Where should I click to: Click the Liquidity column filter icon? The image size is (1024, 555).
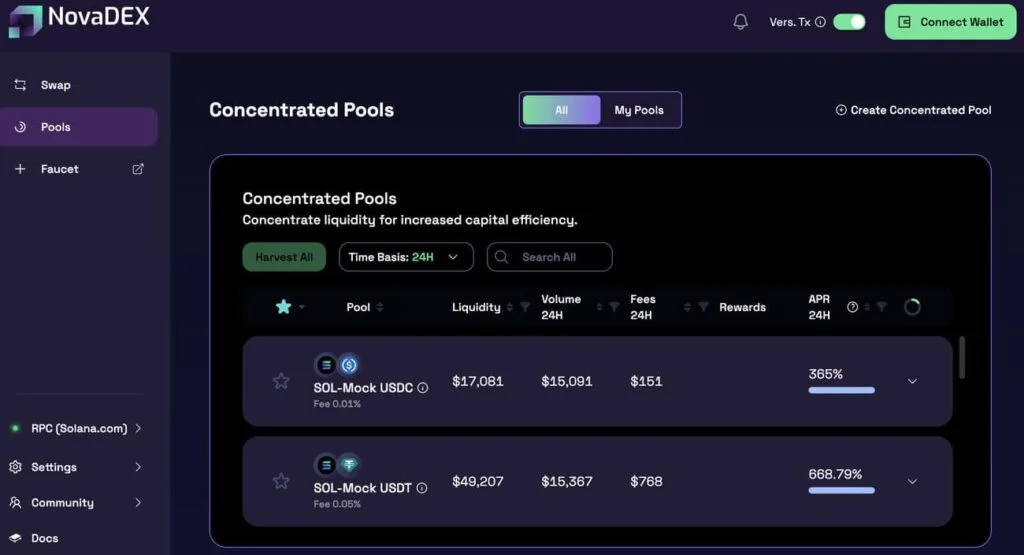pyautogui.click(x=525, y=307)
